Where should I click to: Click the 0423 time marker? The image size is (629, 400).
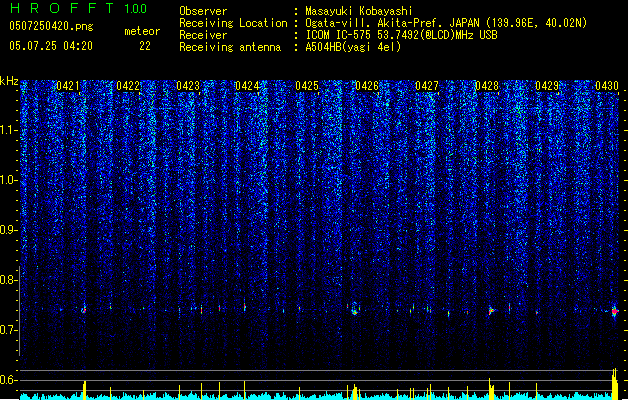[188, 86]
